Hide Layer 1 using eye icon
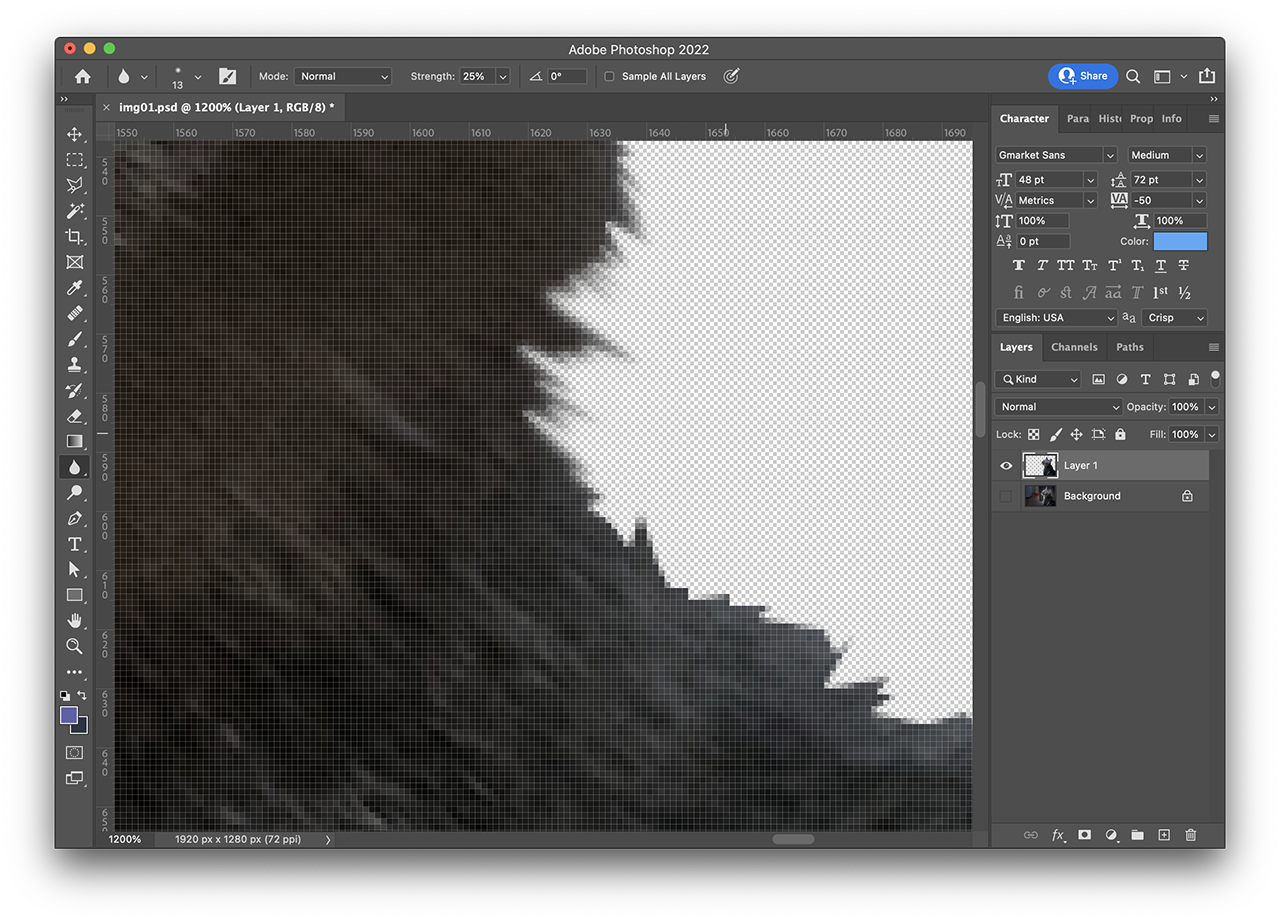 click(1006, 465)
